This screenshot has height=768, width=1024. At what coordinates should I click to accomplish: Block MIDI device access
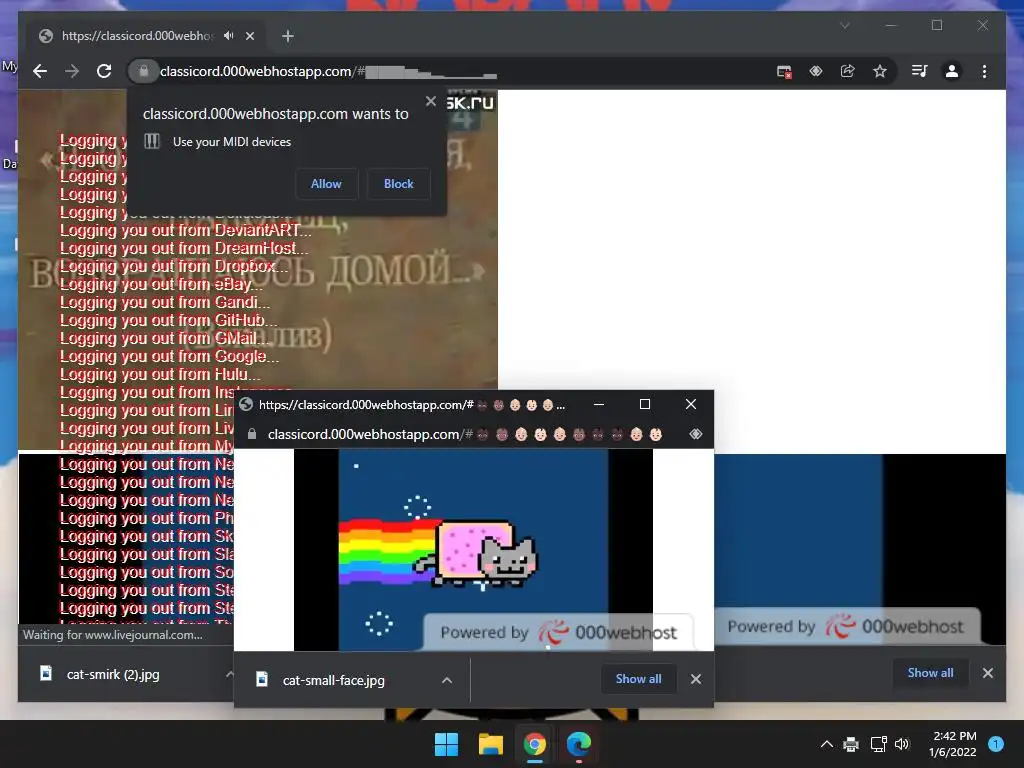pos(398,184)
